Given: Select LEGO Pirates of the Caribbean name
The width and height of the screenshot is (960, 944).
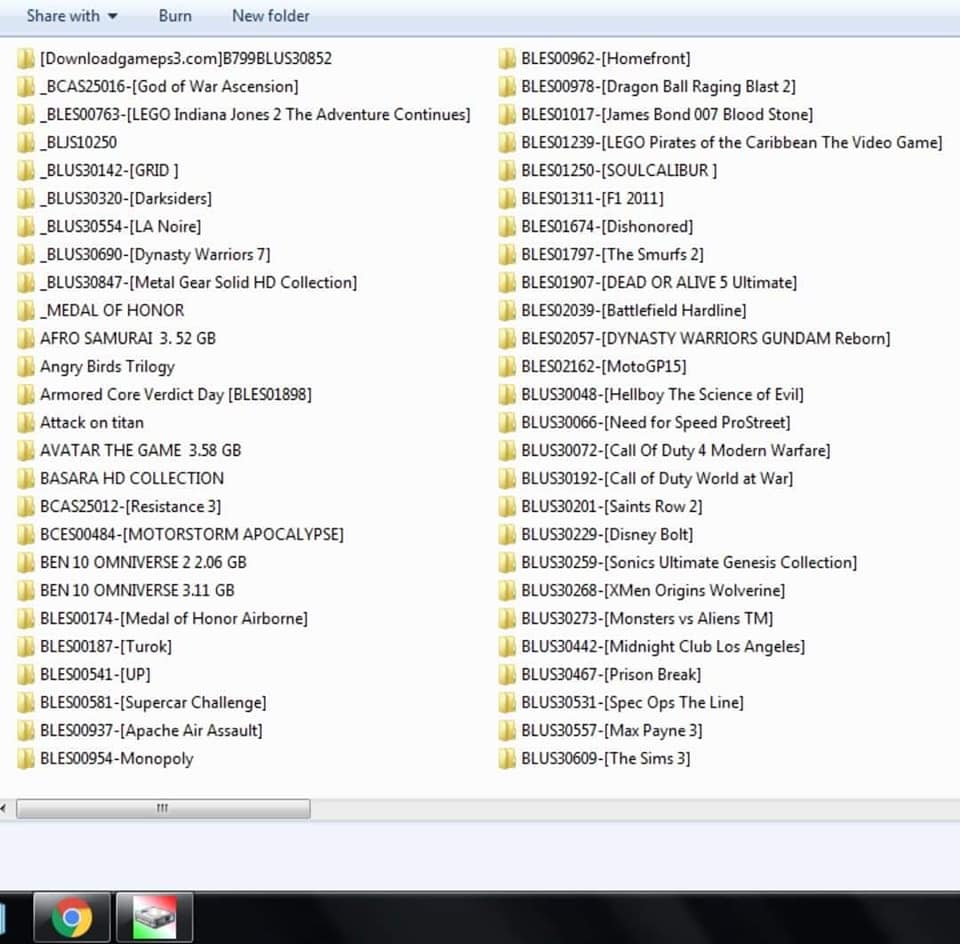Looking at the screenshot, I should click(732, 143).
